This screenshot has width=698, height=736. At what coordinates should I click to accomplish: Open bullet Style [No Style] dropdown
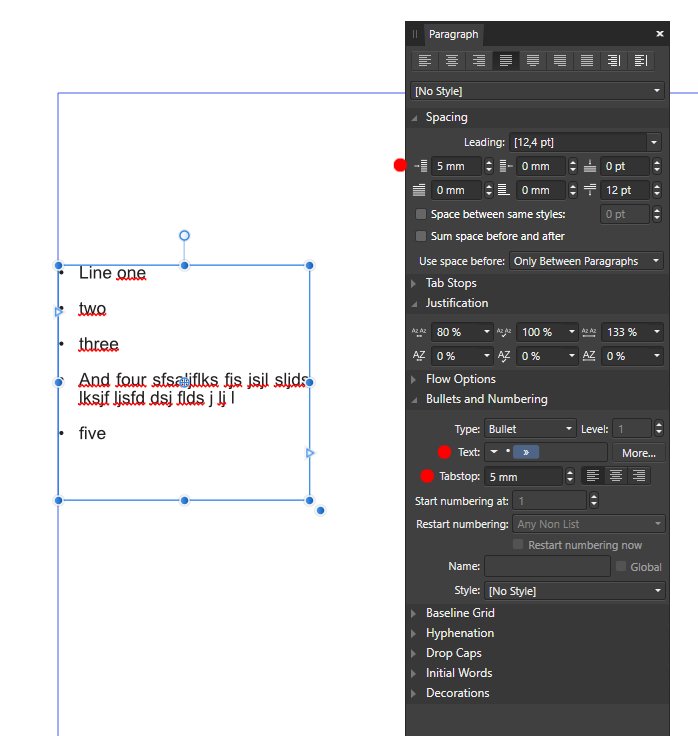pyautogui.click(x=575, y=590)
